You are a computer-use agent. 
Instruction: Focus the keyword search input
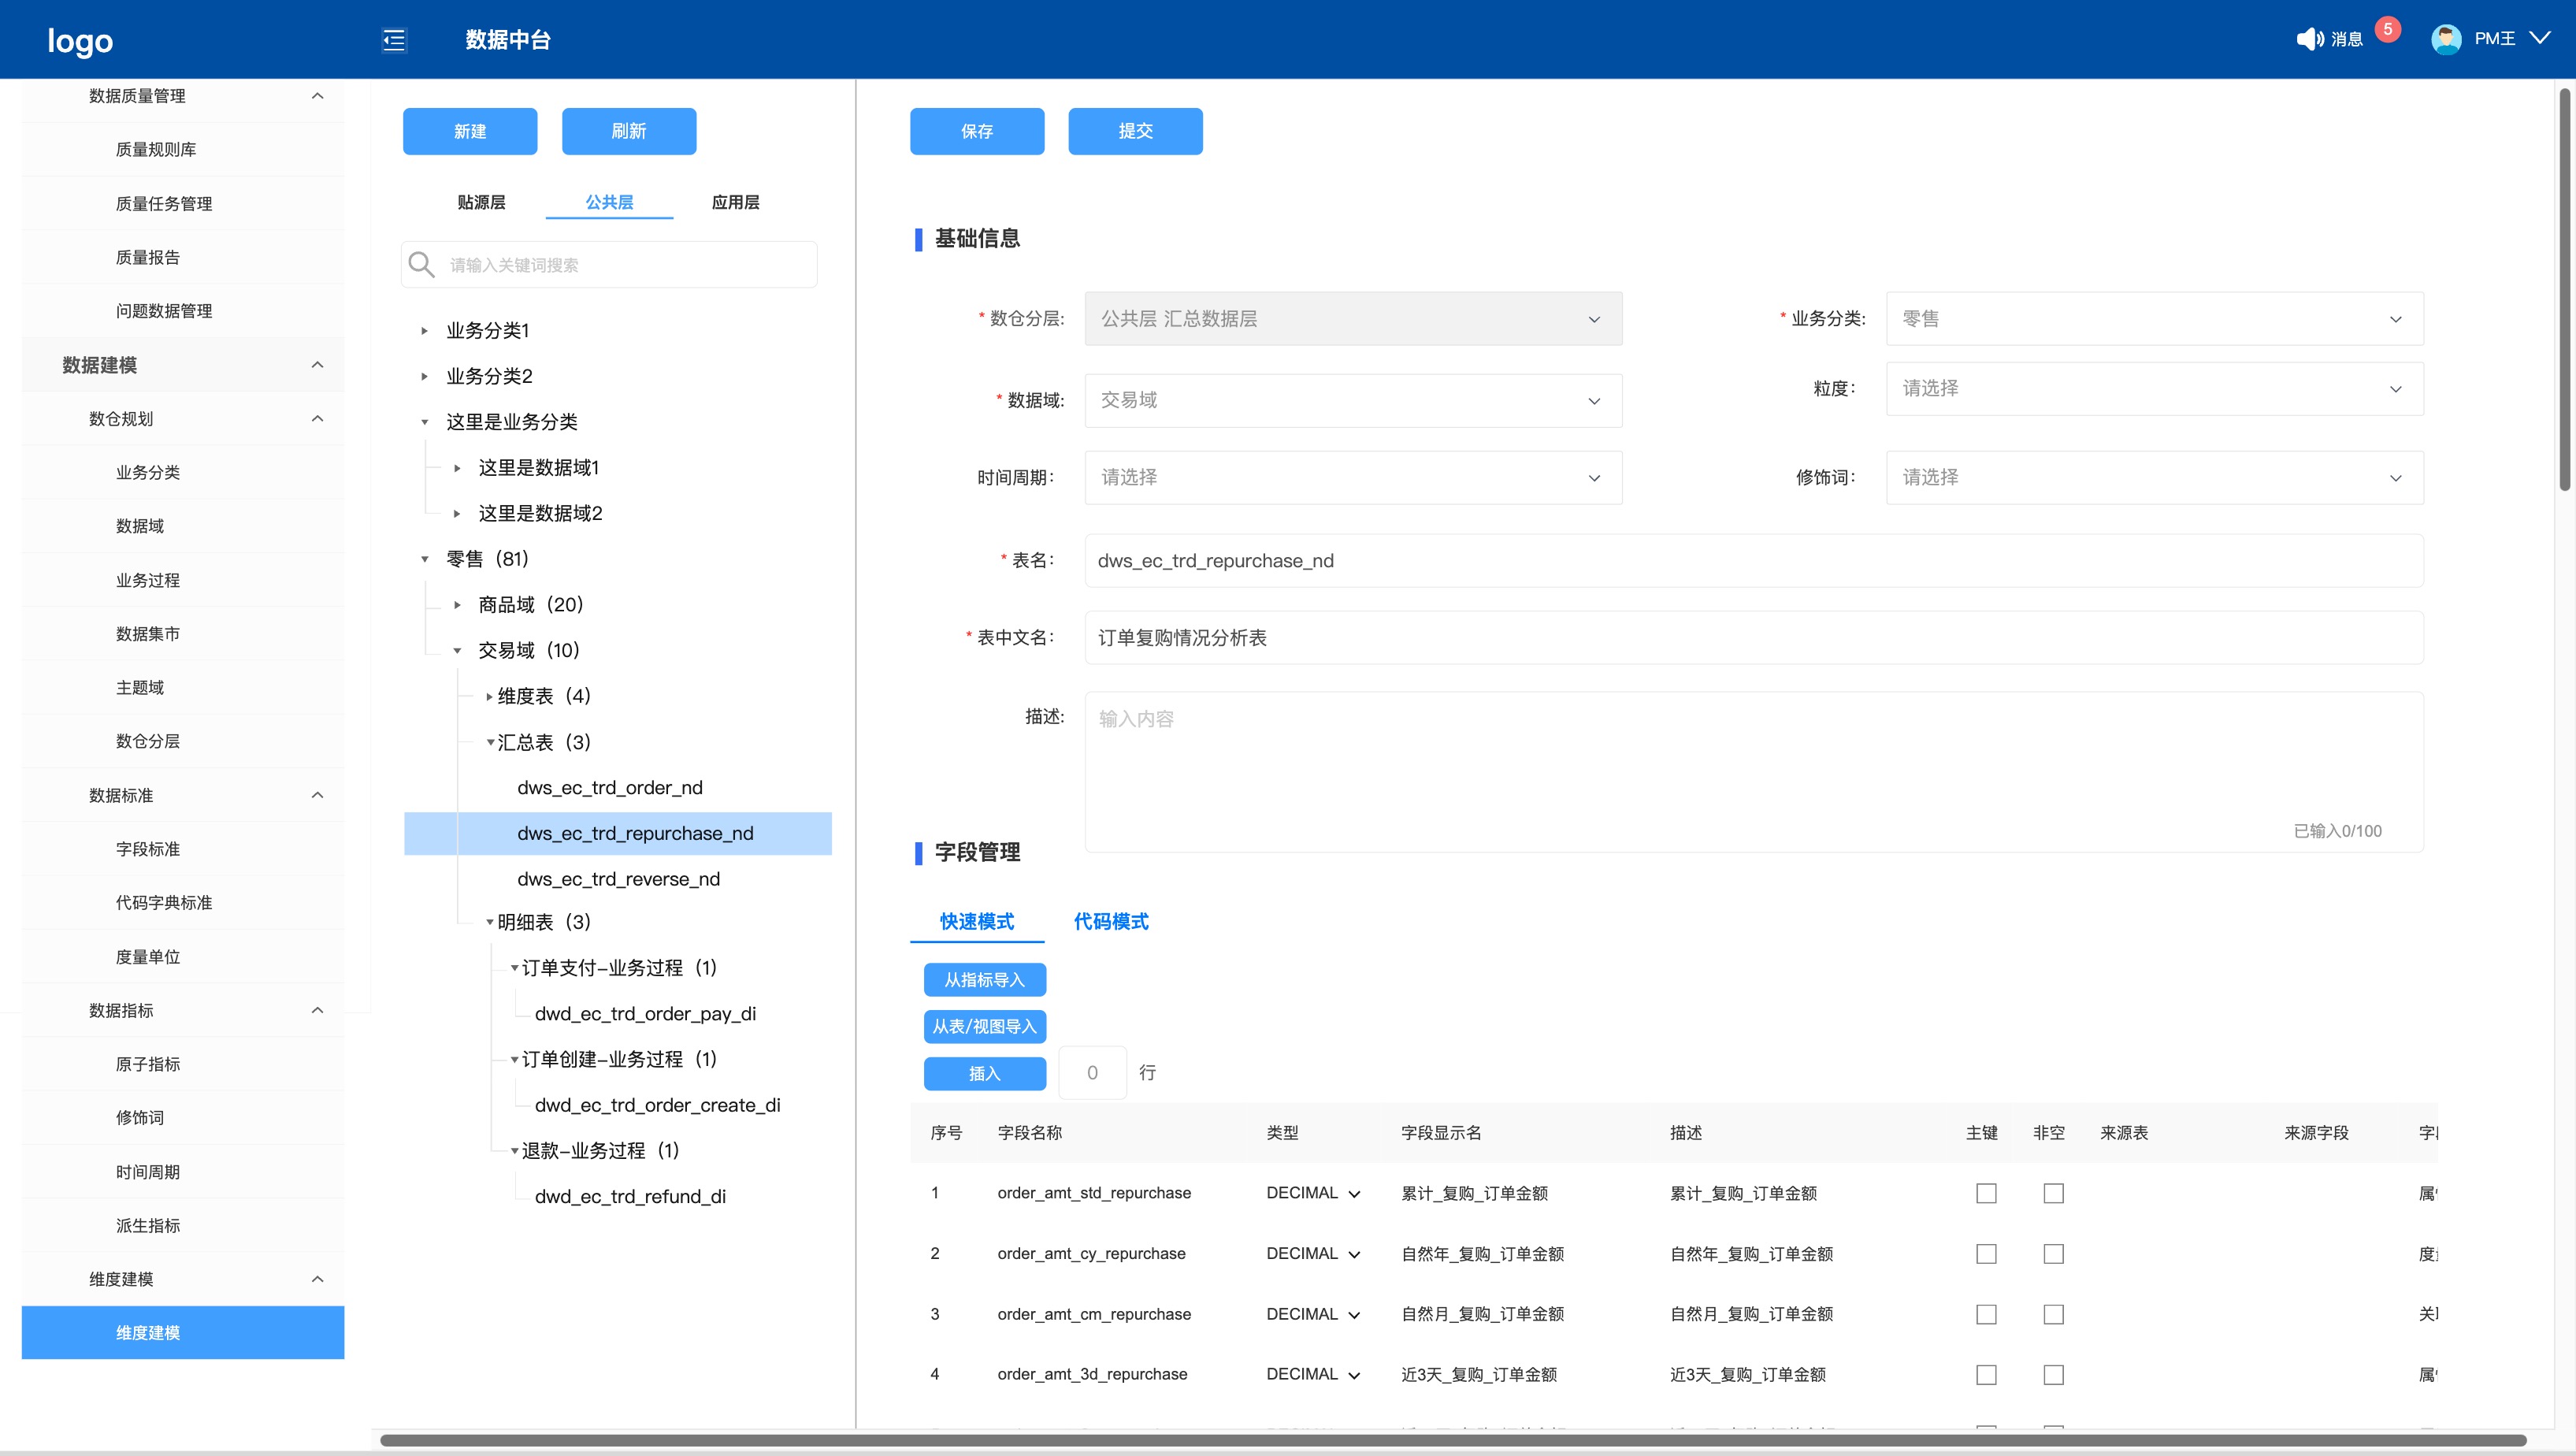pyautogui.click(x=609, y=264)
